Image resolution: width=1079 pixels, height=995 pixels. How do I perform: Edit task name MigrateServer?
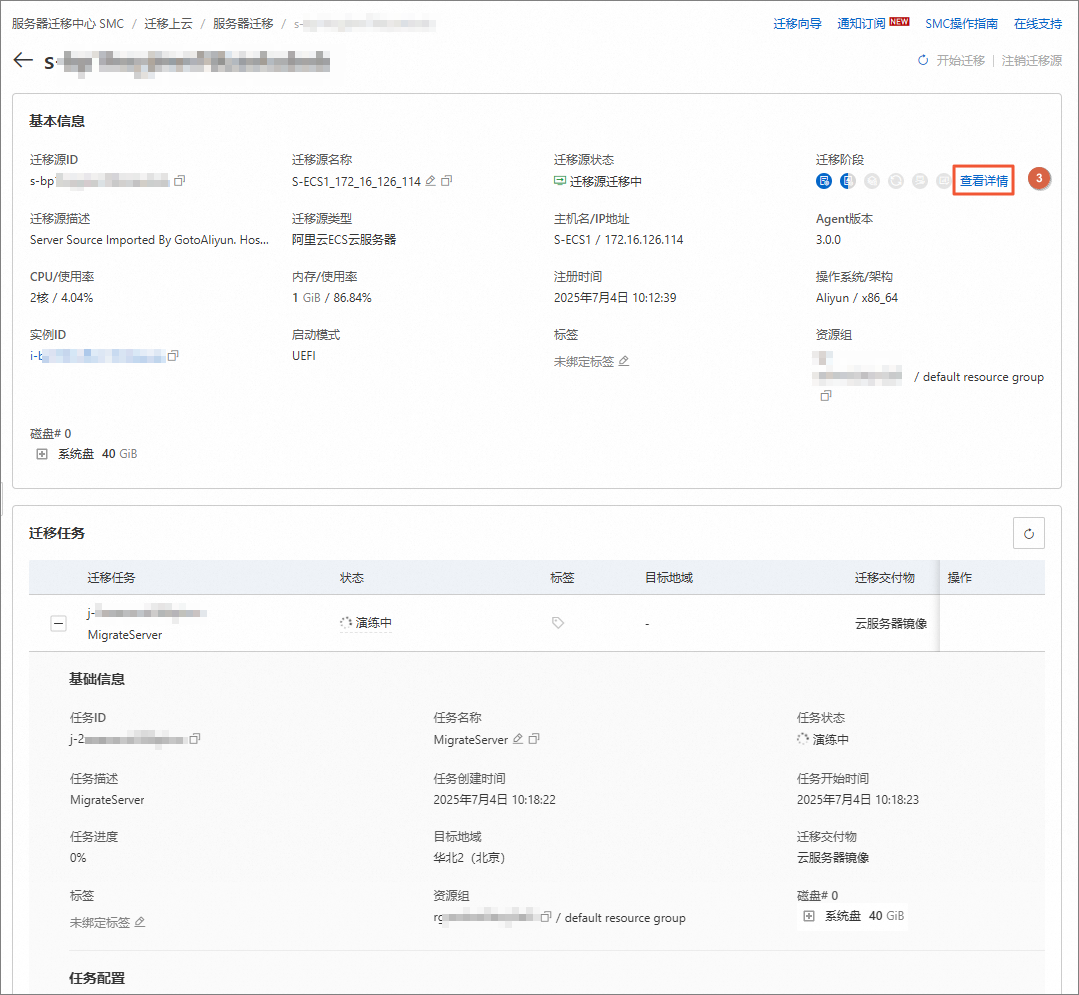click(x=518, y=739)
